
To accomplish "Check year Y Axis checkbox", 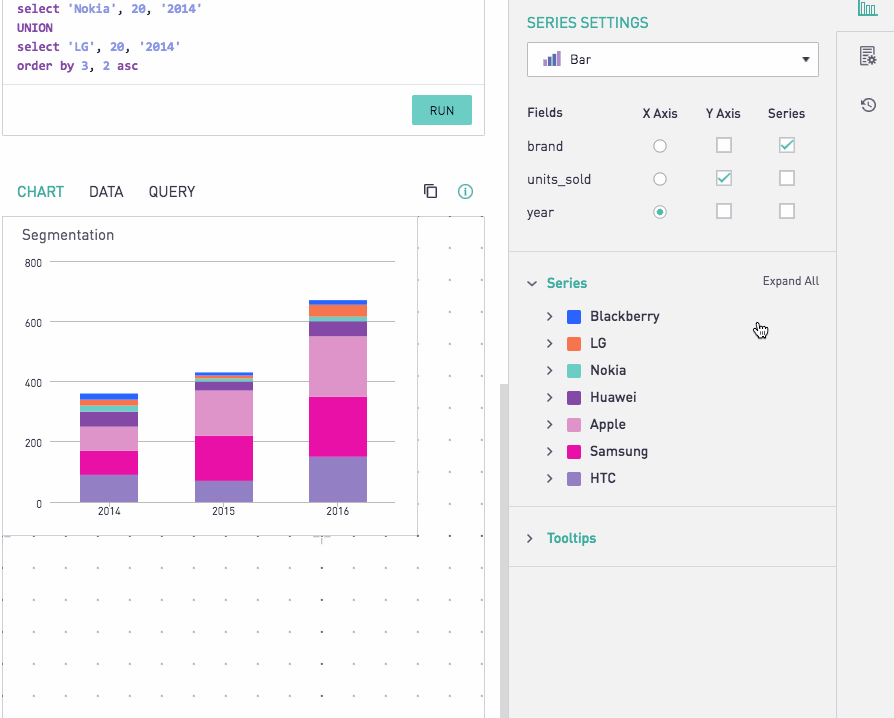I will 724,212.
